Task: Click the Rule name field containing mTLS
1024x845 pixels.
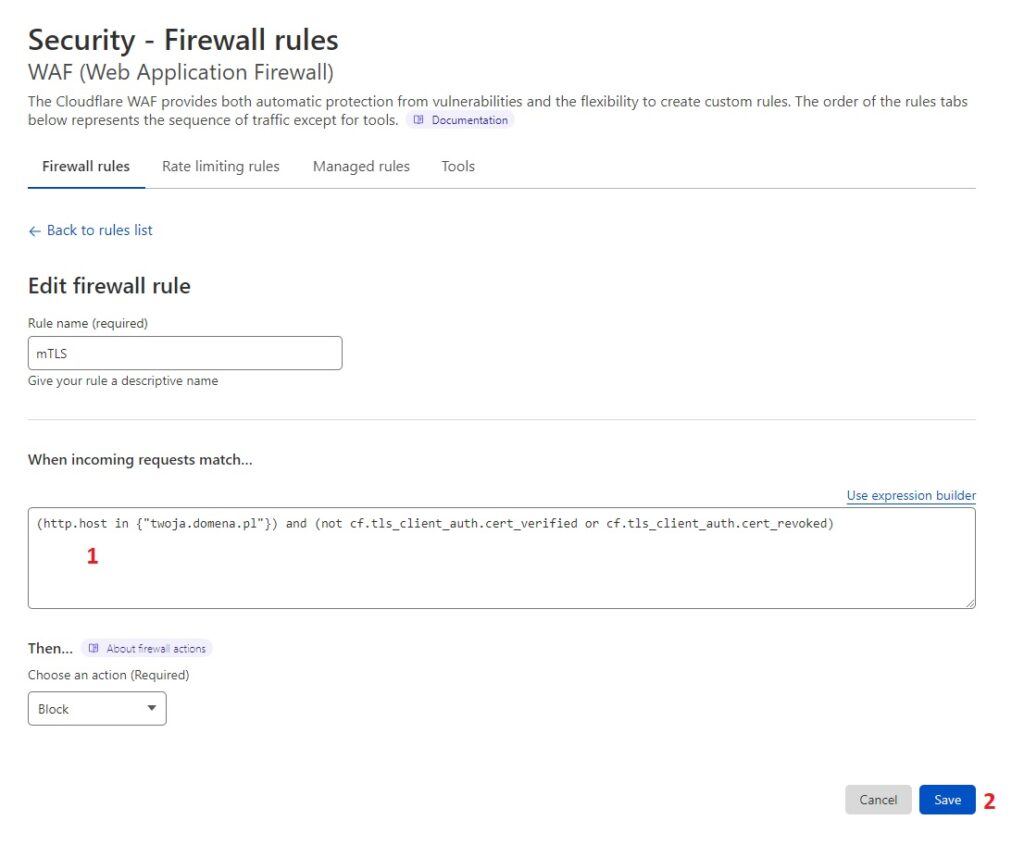Action: [x=185, y=353]
